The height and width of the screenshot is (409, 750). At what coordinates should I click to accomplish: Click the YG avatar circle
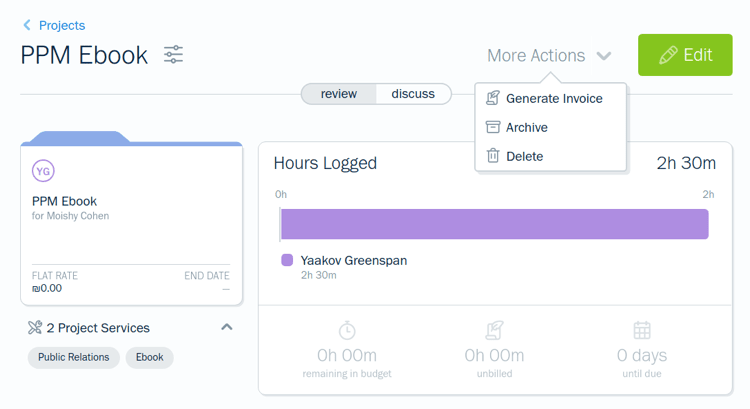(x=43, y=171)
